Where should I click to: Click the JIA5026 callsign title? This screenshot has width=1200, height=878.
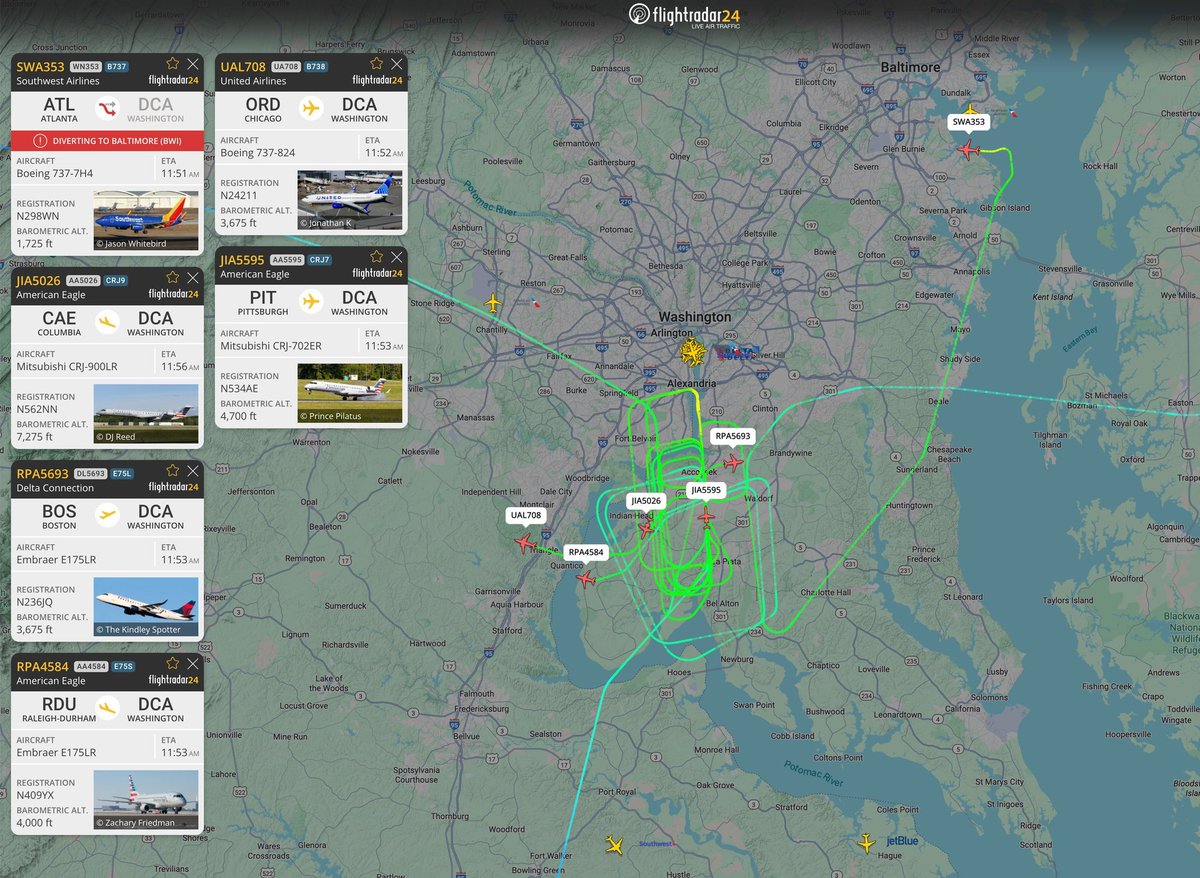point(40,281)
